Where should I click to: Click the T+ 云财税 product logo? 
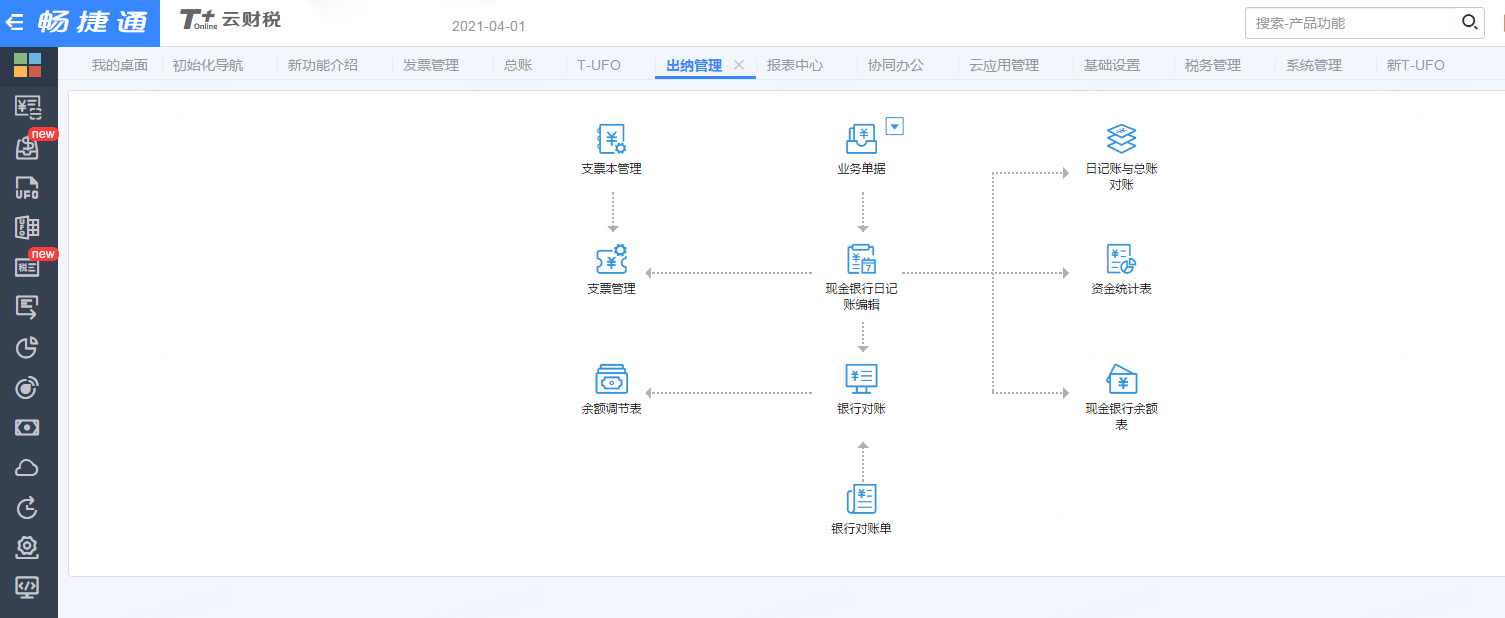coord(230,20)
